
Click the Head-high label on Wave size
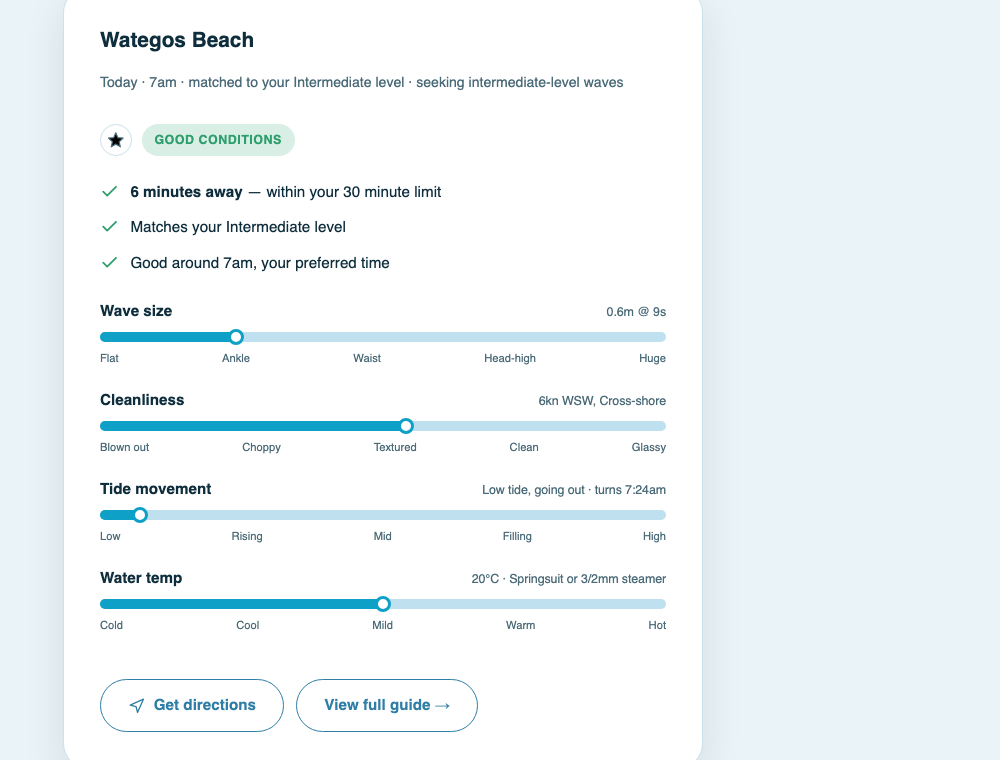pos(510,358)
